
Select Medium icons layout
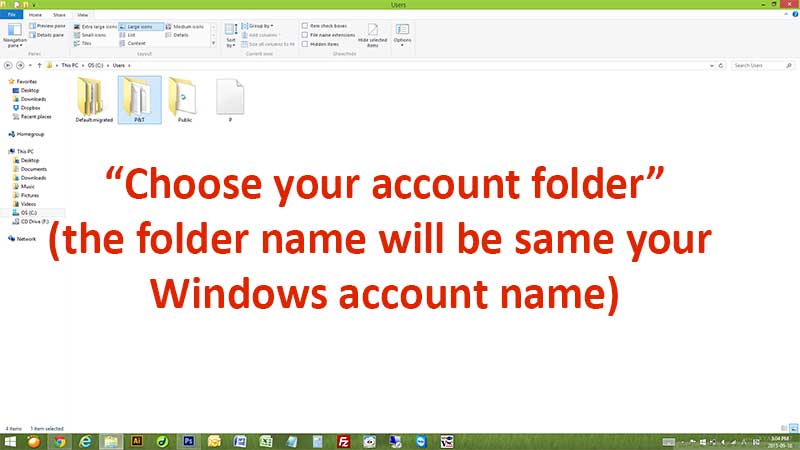[x=185, y=27]
